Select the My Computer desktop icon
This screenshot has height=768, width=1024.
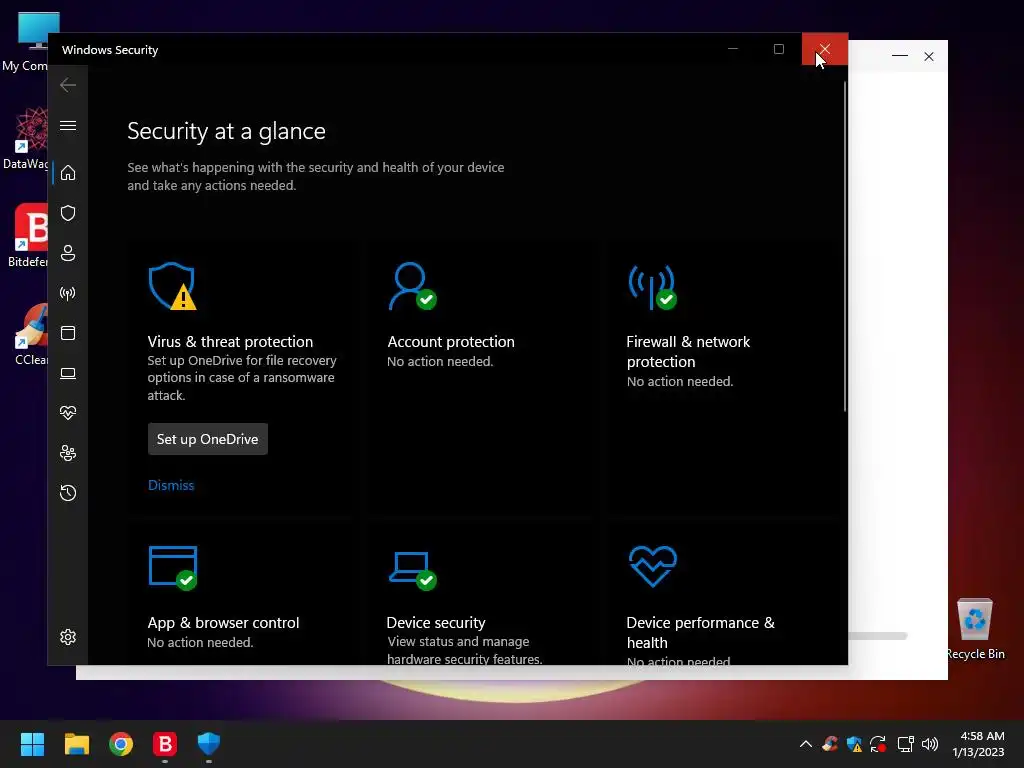coord(26,42)
